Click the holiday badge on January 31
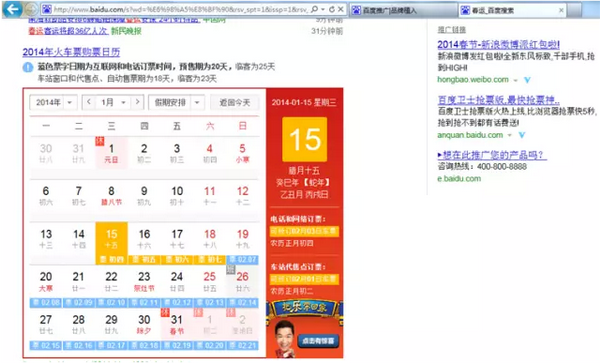This screenshot has width=600, height=364. click(x=165, y=312)
